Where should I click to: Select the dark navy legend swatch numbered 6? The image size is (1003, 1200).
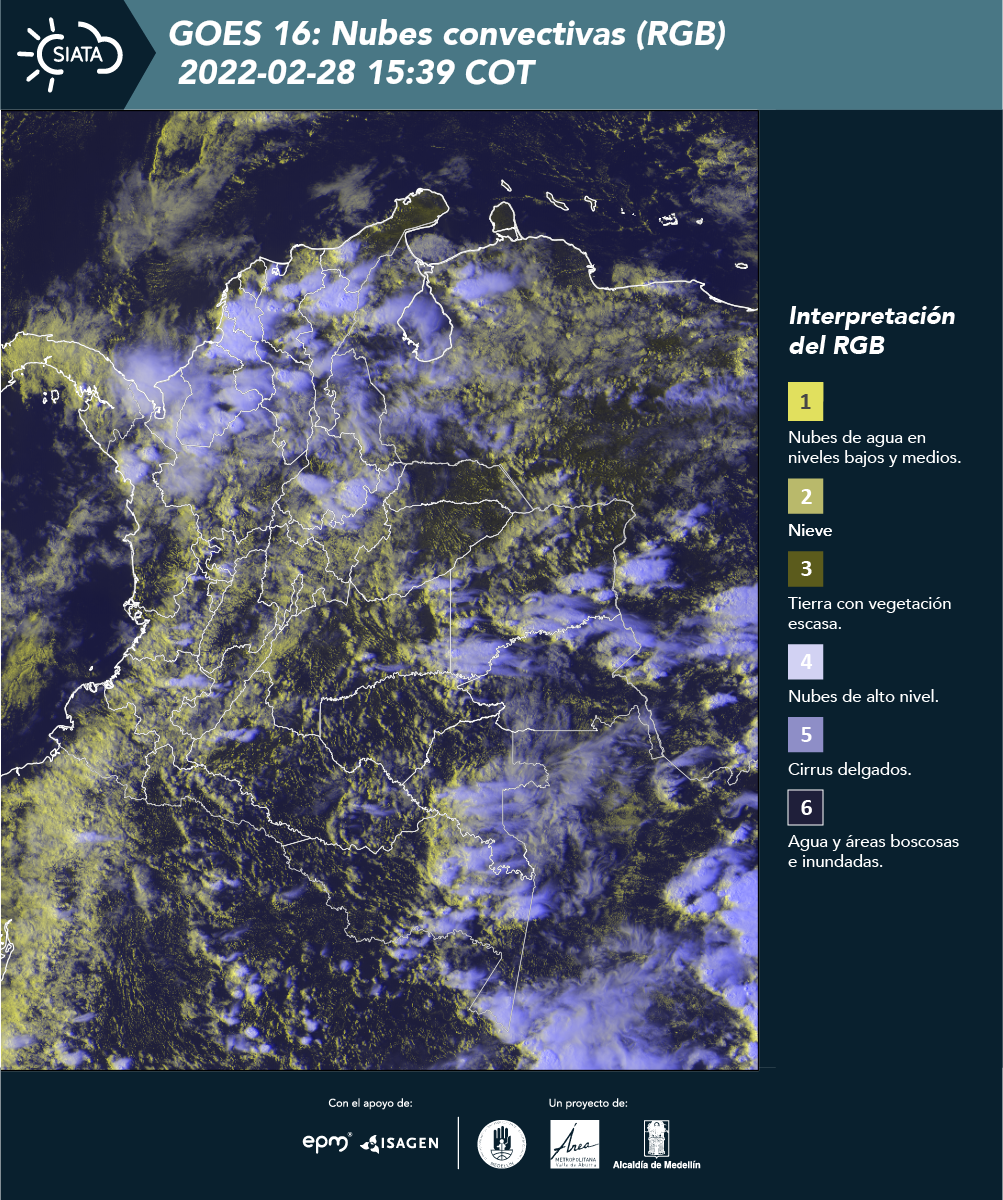click(805, 808)
